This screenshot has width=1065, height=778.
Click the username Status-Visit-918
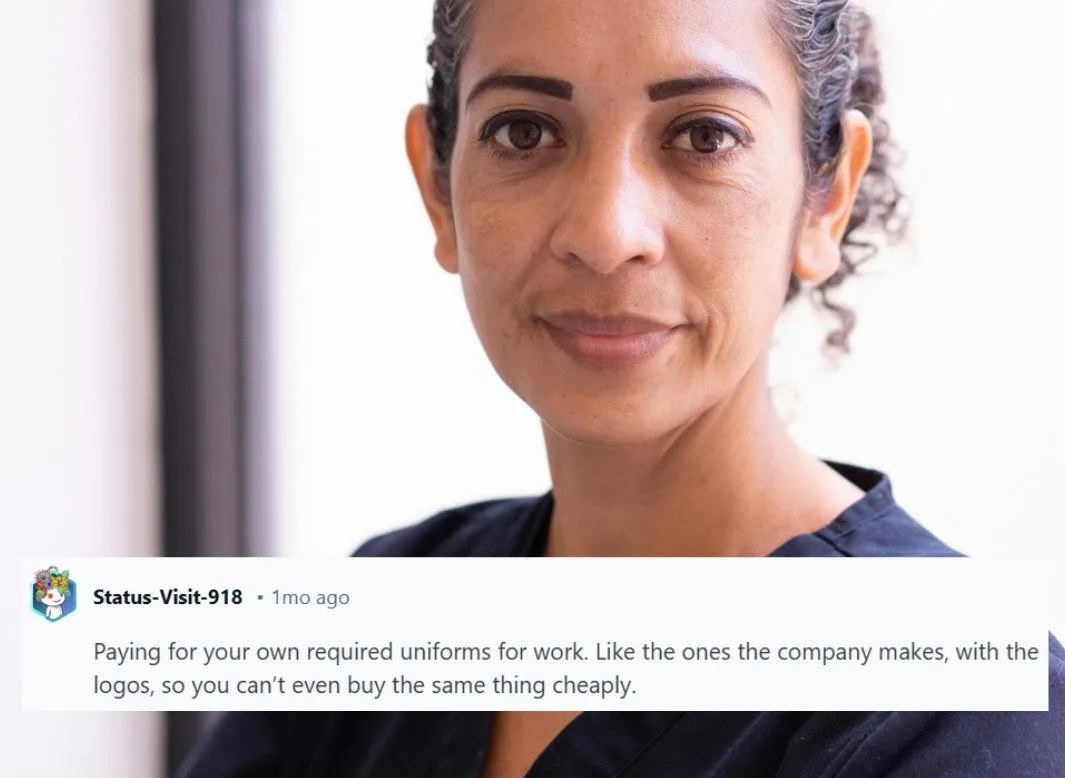point(167,597)
